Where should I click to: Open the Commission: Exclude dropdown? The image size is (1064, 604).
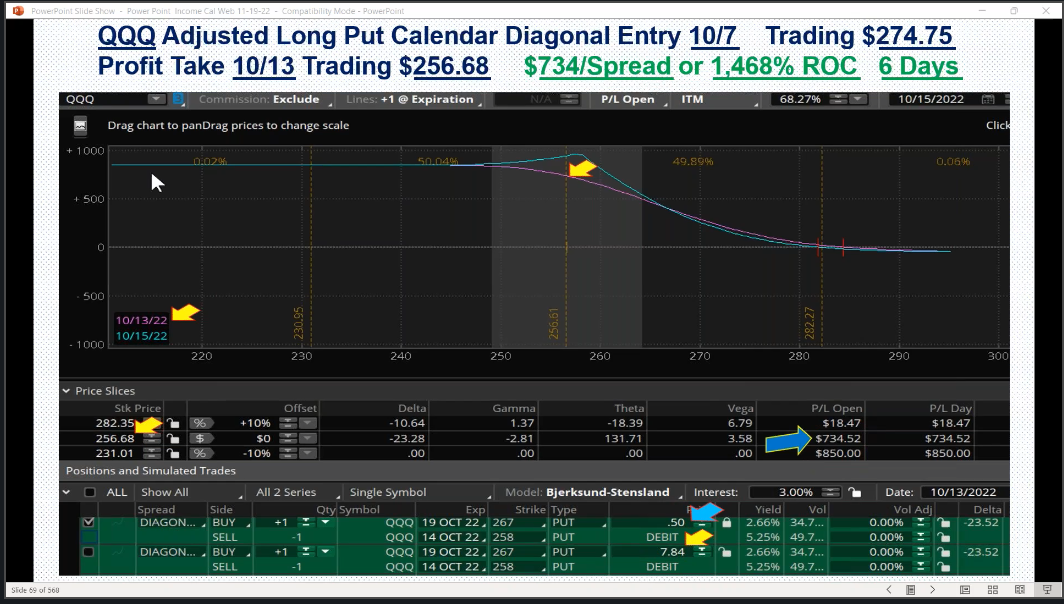pos(263,99)
